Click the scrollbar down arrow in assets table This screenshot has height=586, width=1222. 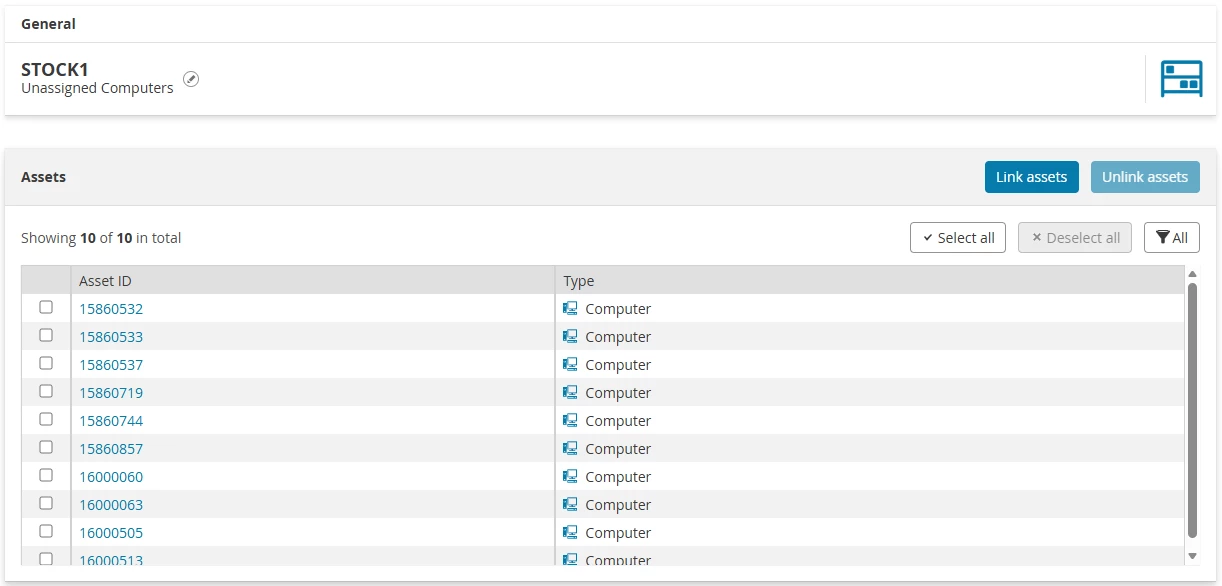point(1192,555)
